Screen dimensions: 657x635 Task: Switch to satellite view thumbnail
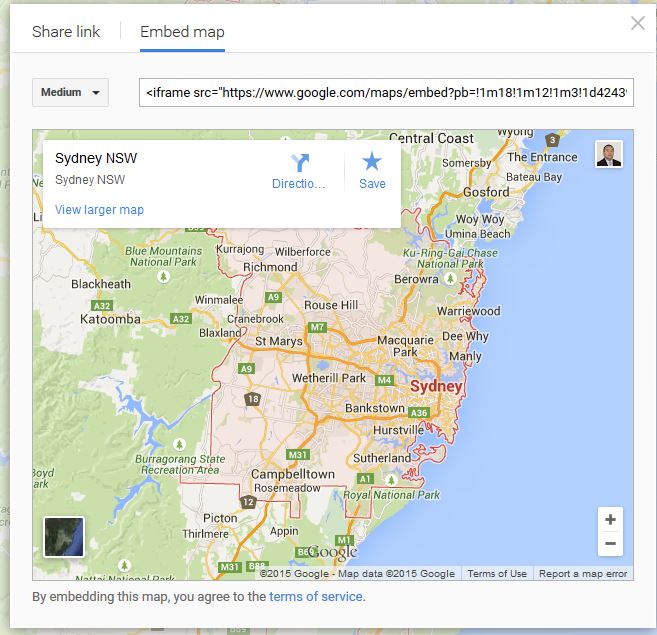(65, 537)
